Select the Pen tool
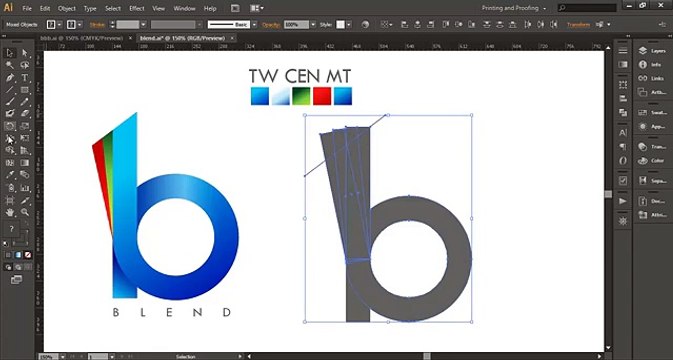 (x=10, y=78)
